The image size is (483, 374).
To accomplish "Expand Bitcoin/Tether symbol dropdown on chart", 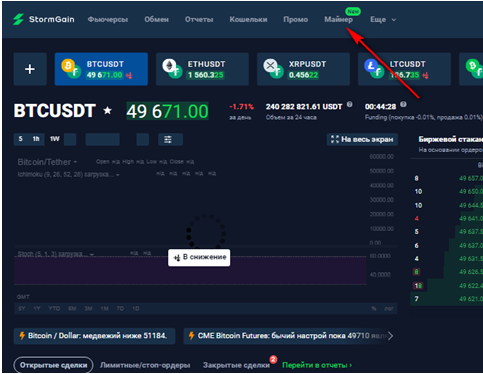I will coord(75,162).
